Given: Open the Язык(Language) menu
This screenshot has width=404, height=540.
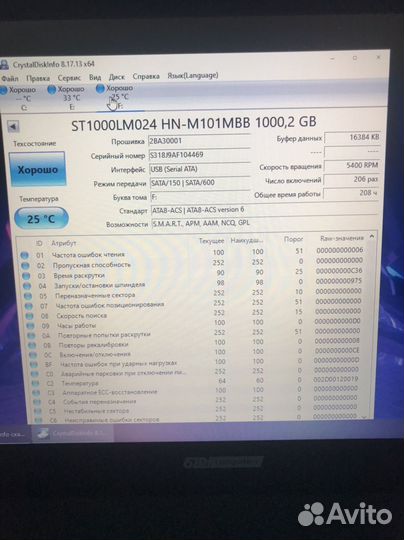Looking at the screenshot, I should click(x=193, y=75).
